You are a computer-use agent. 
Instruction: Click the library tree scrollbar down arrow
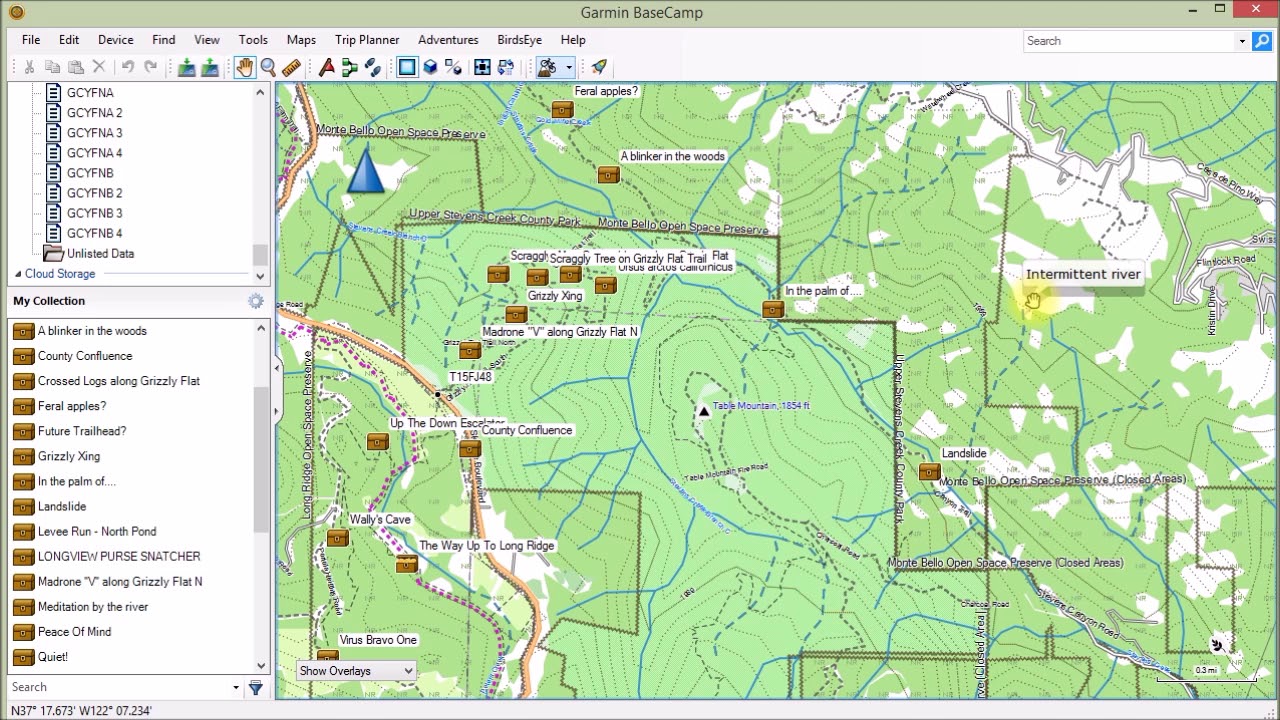pos(261,276)
